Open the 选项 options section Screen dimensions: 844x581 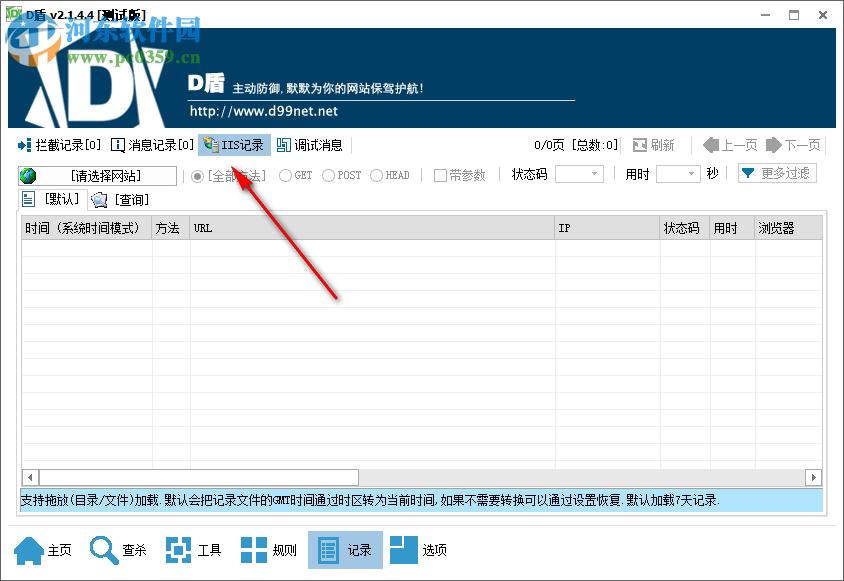[419, 550]
